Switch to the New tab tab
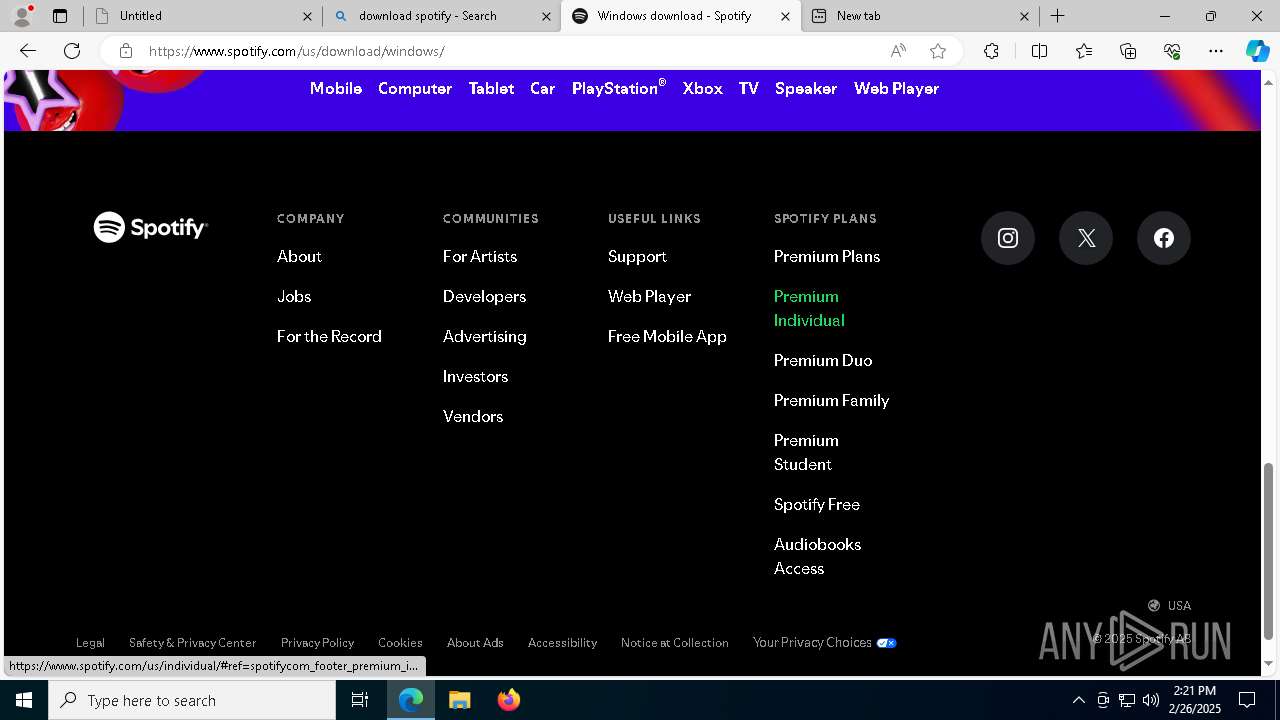Screen dimensions: 1280x720 click(920, 16)
